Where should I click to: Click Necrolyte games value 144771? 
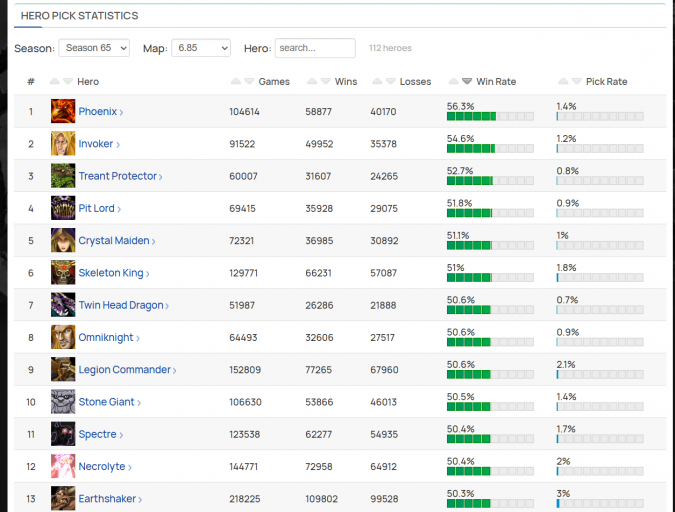coord(244,467)
